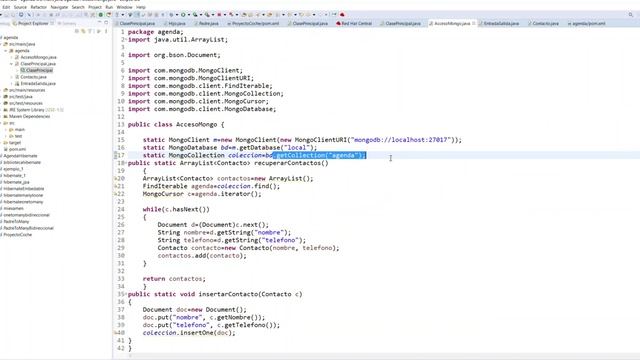Select the miexamen project

(x=12, y=208)
